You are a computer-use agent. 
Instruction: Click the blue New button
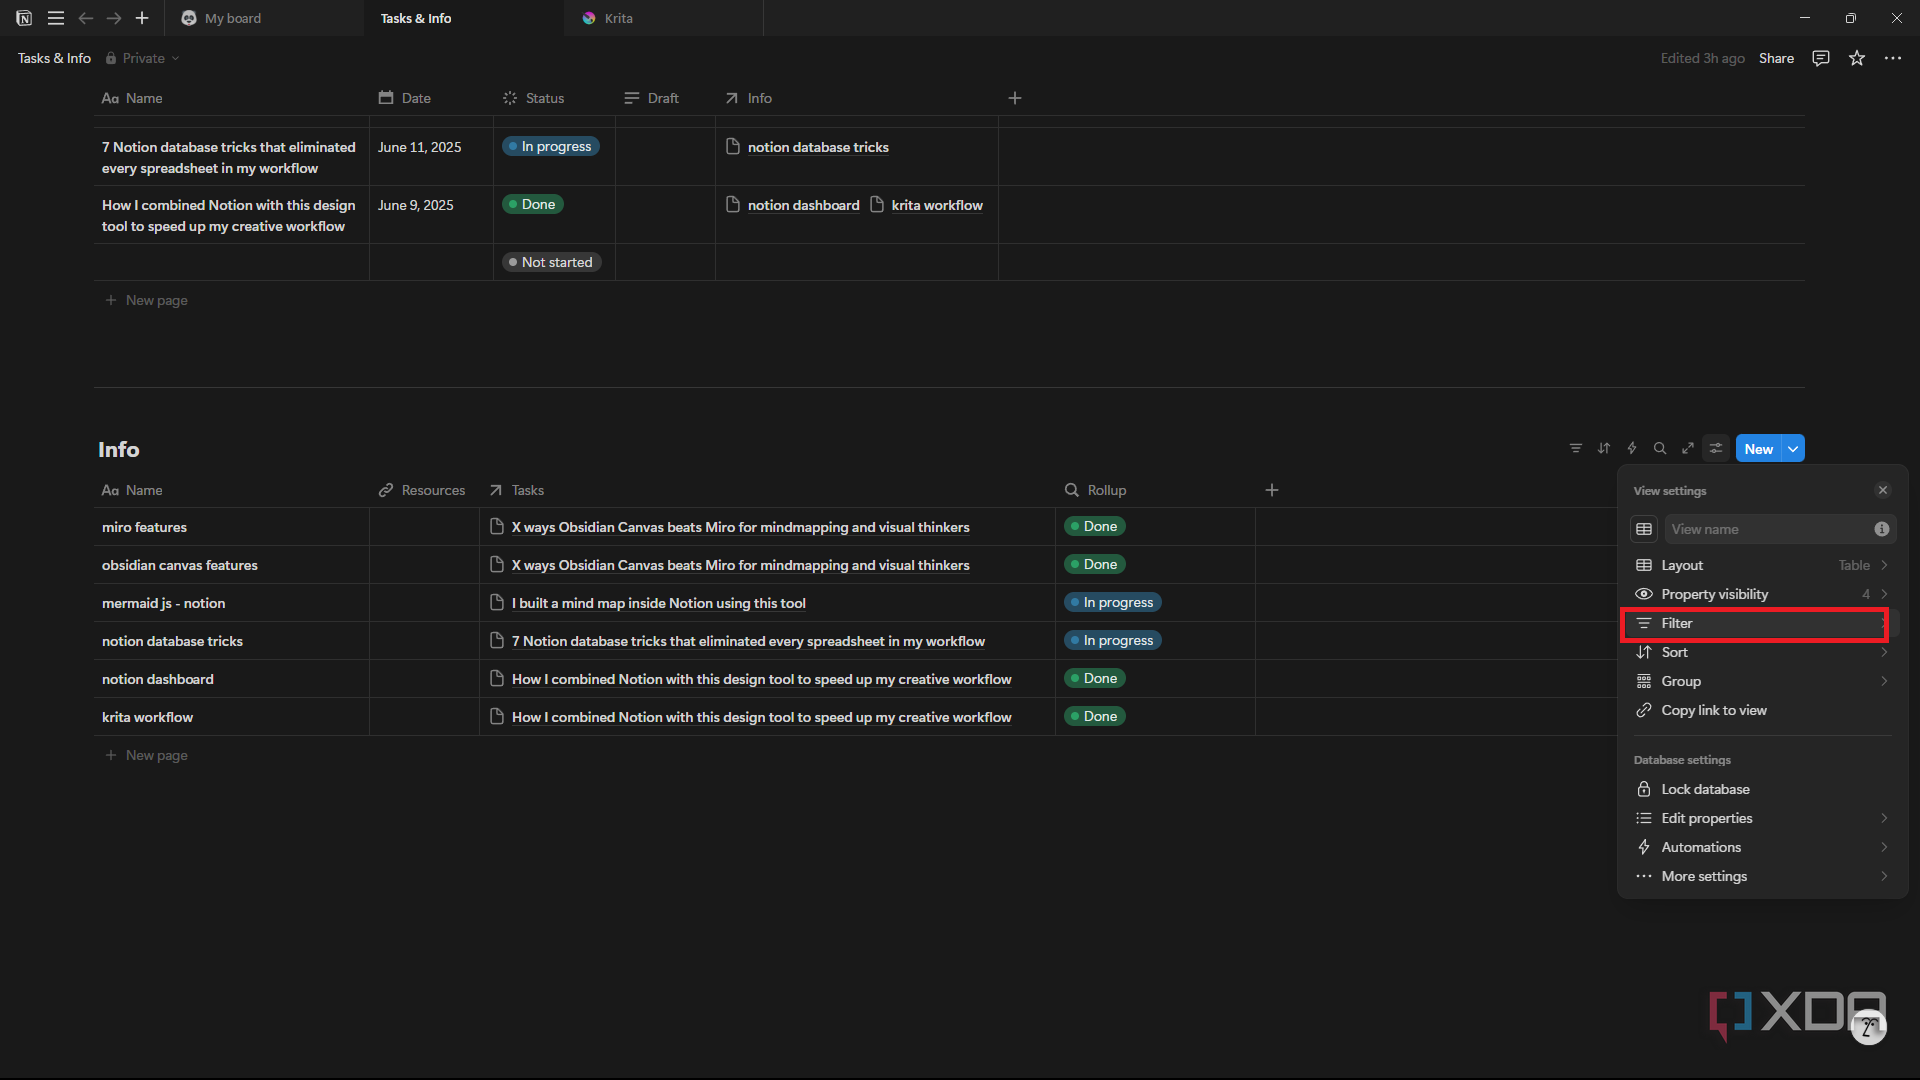(1759, 449)
